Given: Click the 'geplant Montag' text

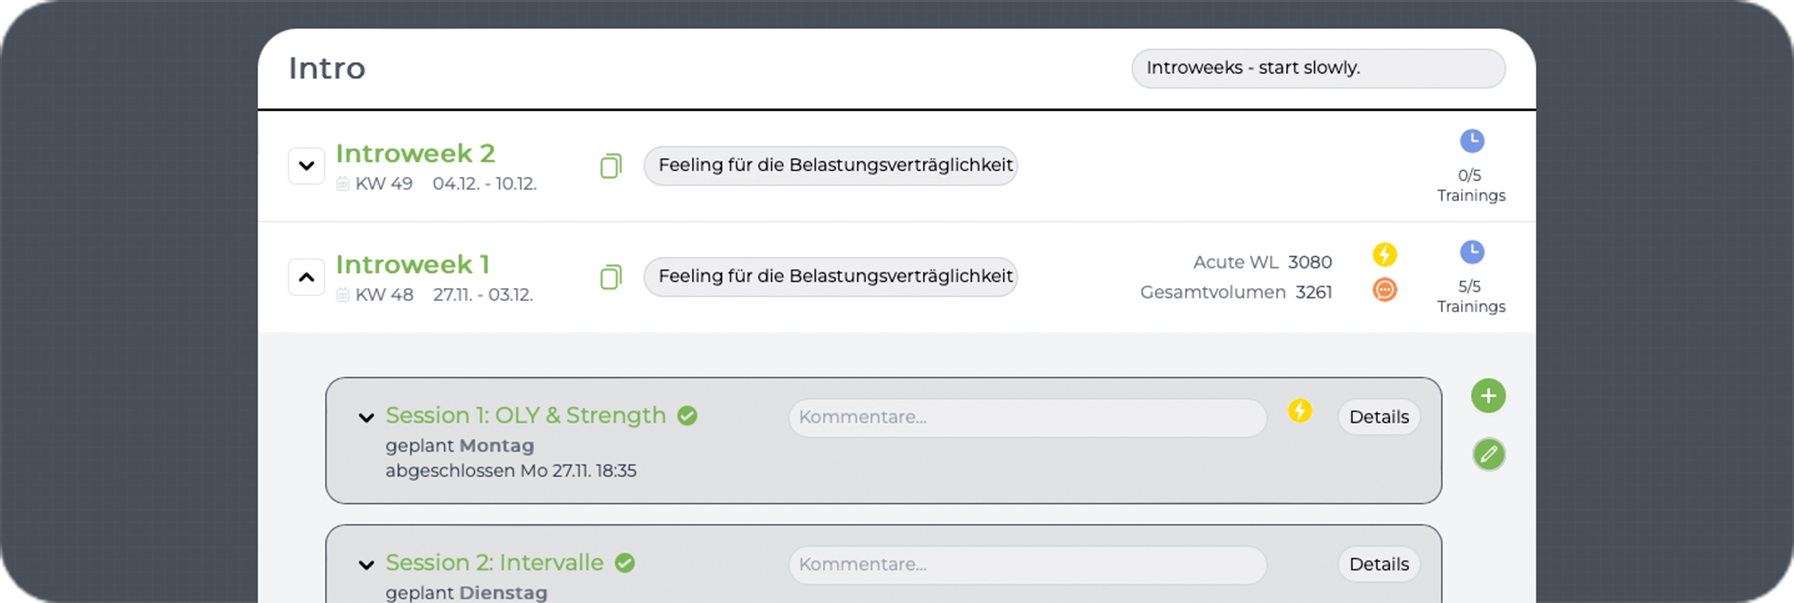Looking at the screenshot, I should tap(460, 445).
